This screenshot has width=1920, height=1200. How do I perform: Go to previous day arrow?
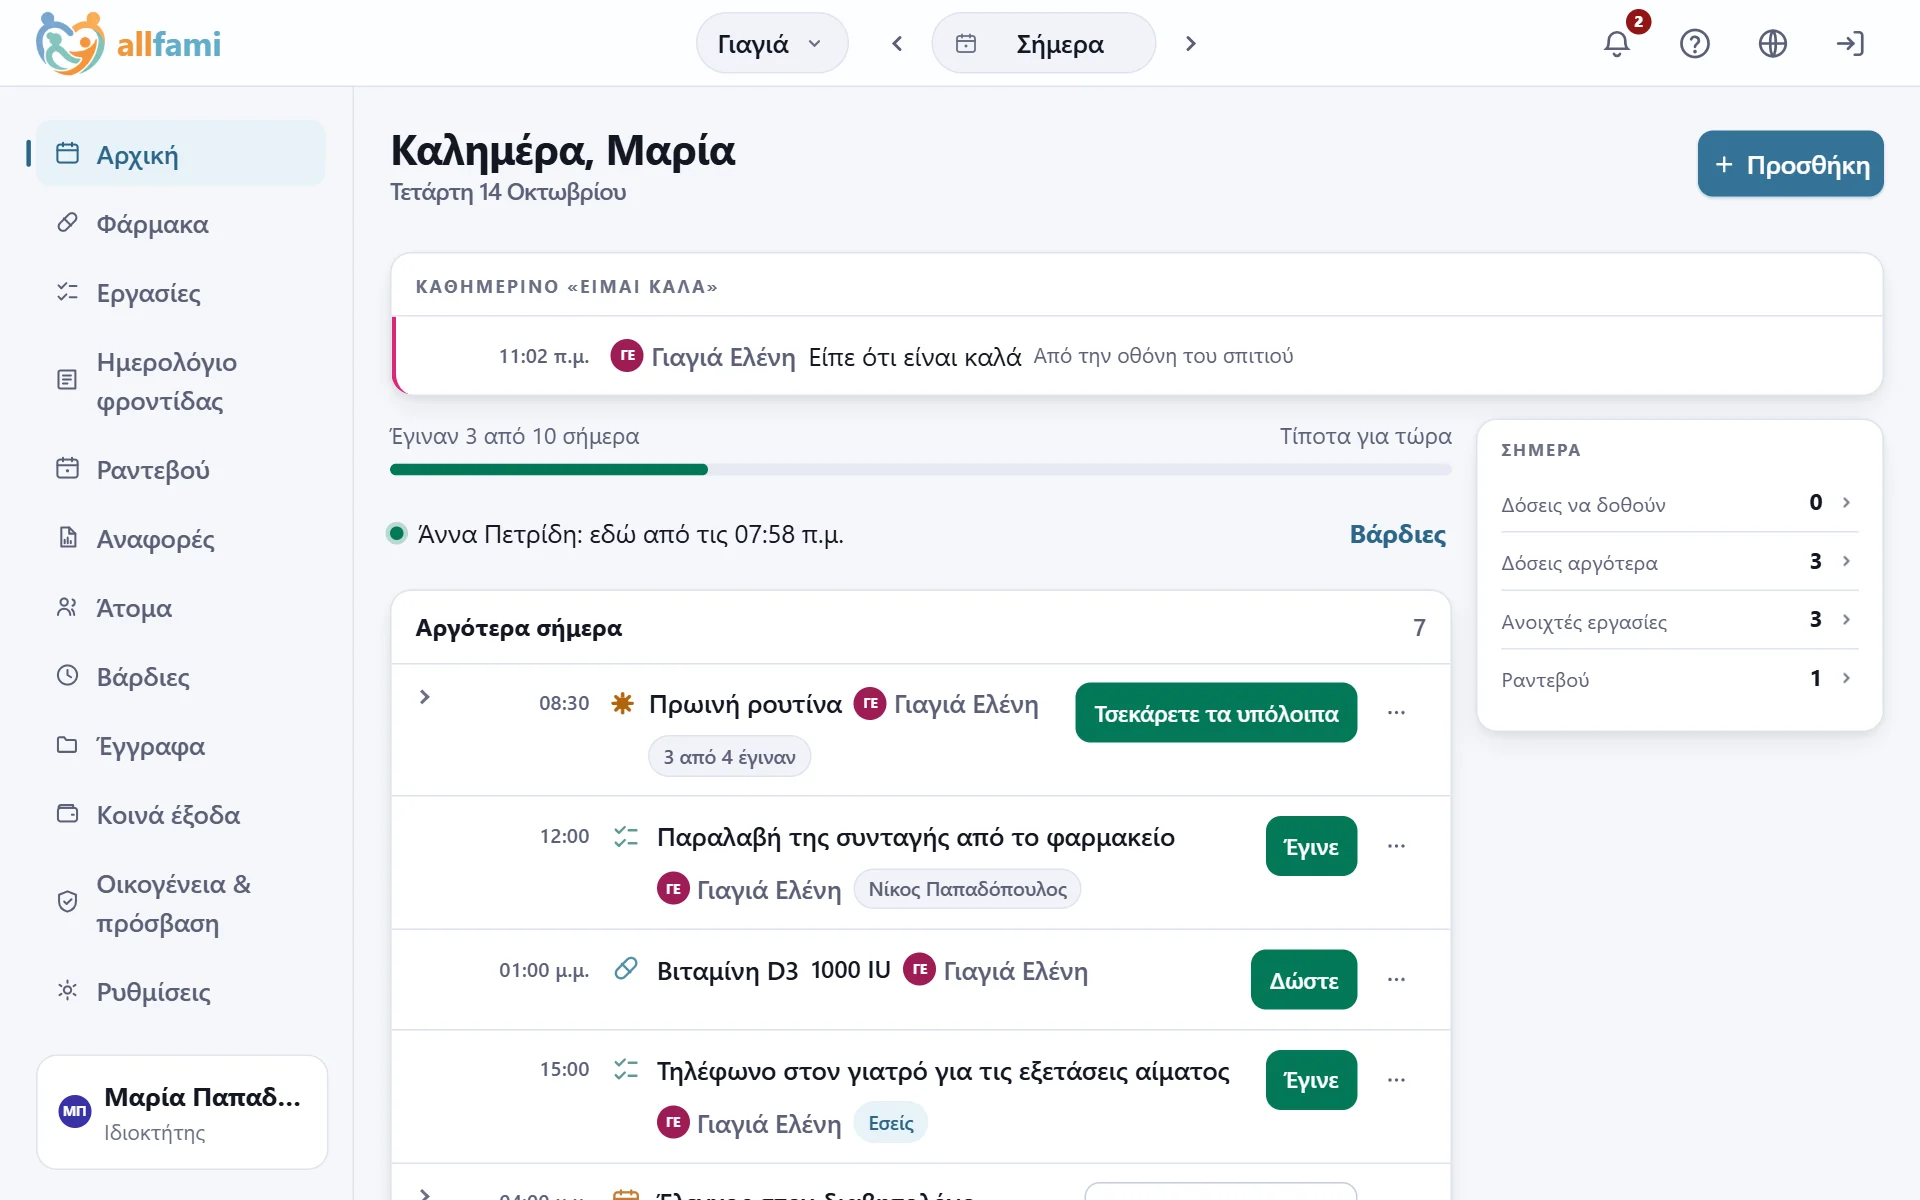pos(897,43)
